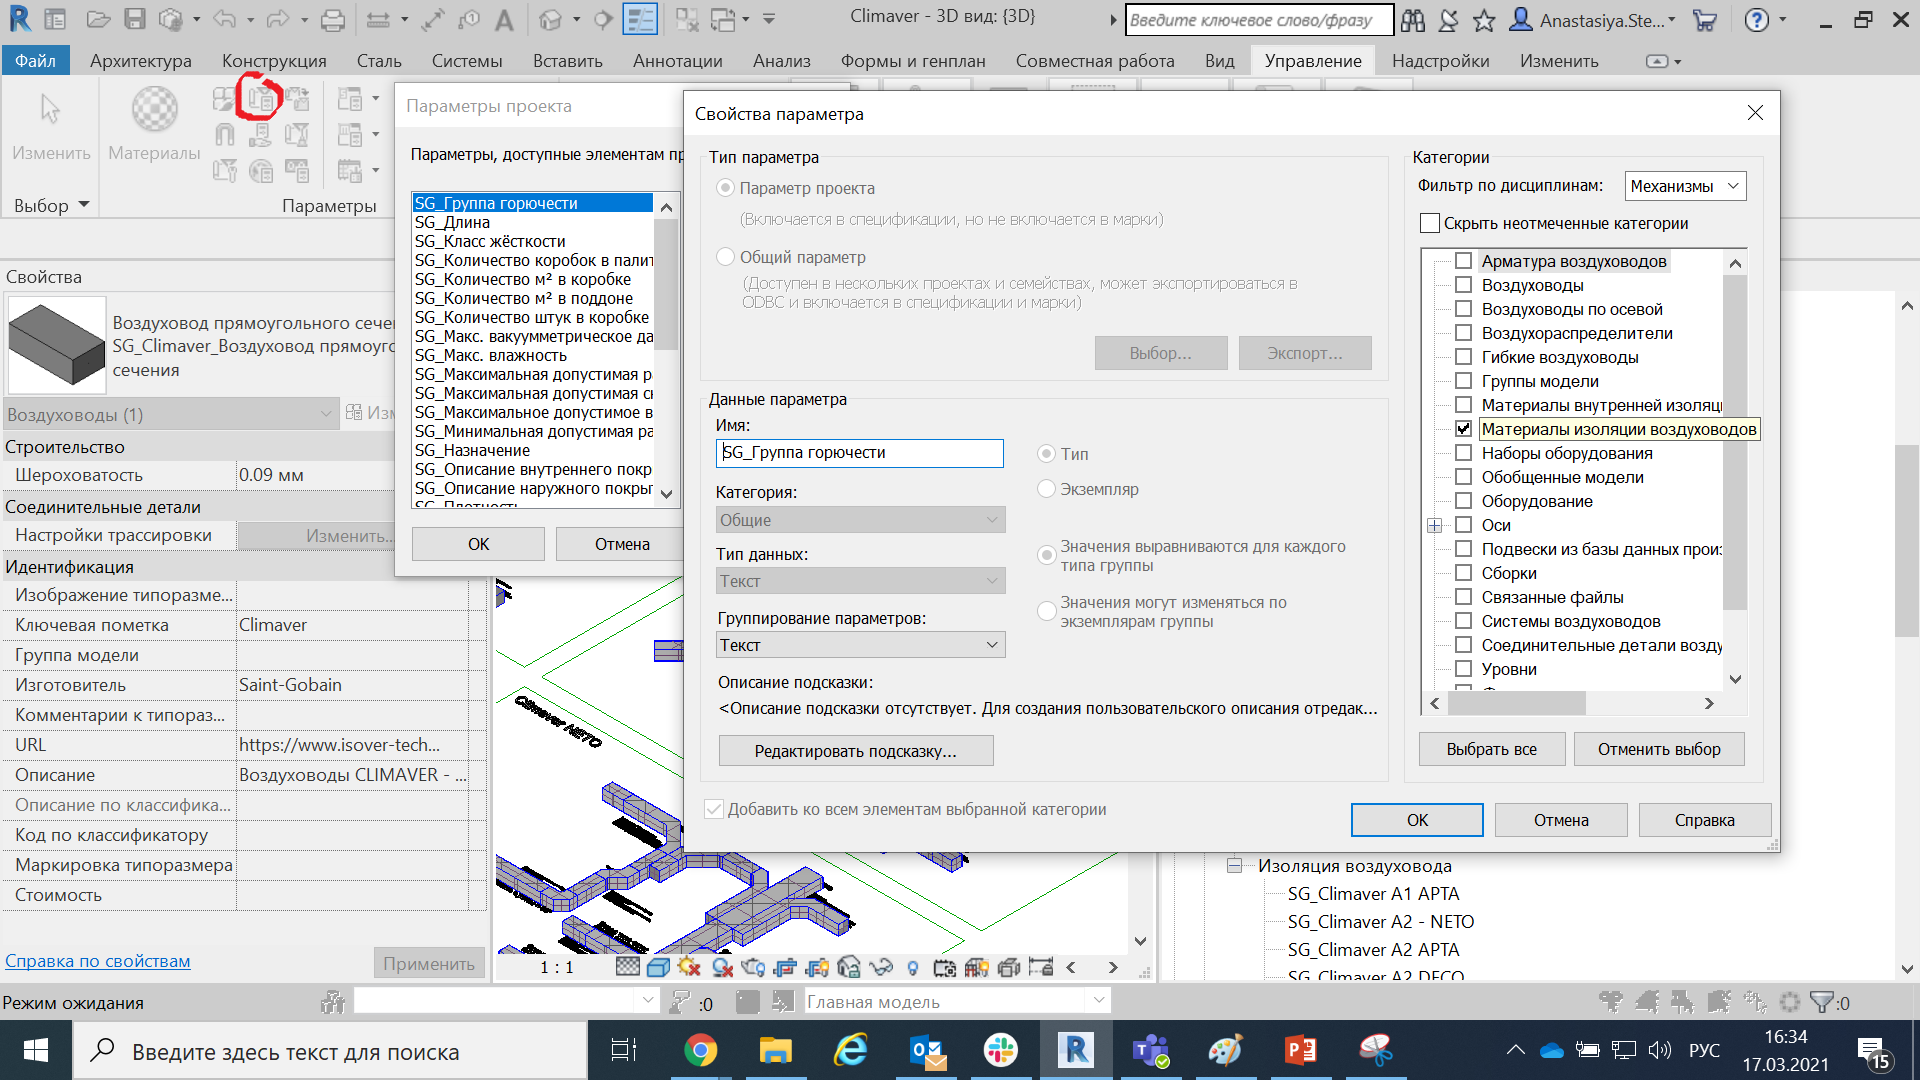Viewport: 1920px width, 1080px height.
Task: Check the Оборудование category checkbox
Action: (1463, 501)
